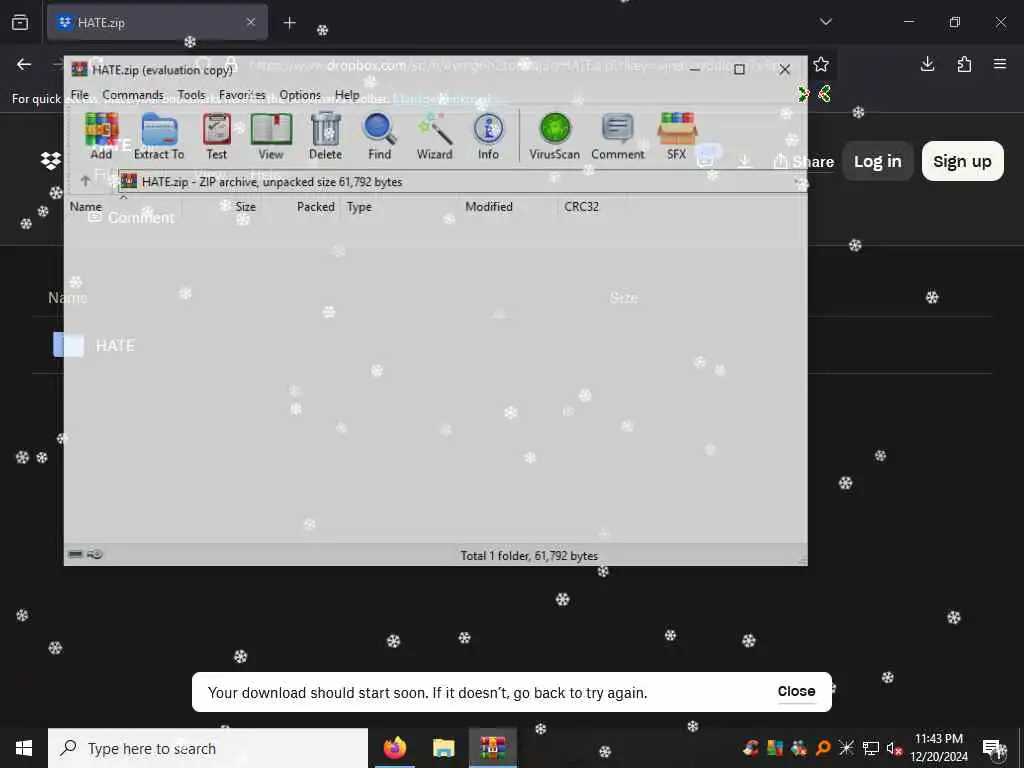Click 'Total 1 folder, 61,792 bytes' status text

(x=529, y=556)
